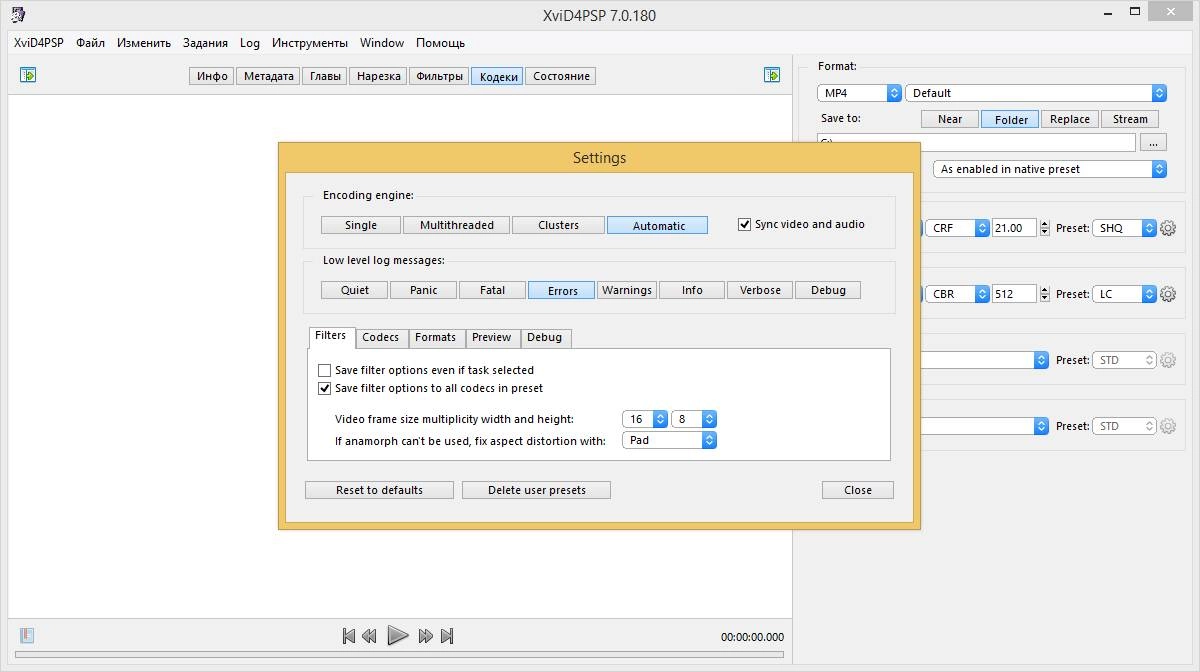Image resolution: width=1200 pixels, height=672 pixels.
Task: Select Single encoding engine
Action: click(x=361, y=225)
